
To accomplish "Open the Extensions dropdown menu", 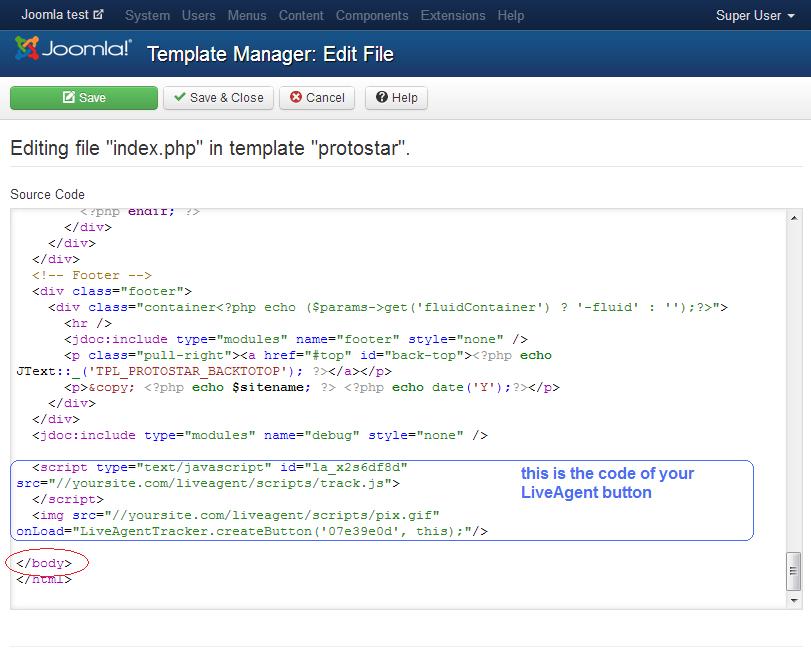I will (x=452, y=15).
